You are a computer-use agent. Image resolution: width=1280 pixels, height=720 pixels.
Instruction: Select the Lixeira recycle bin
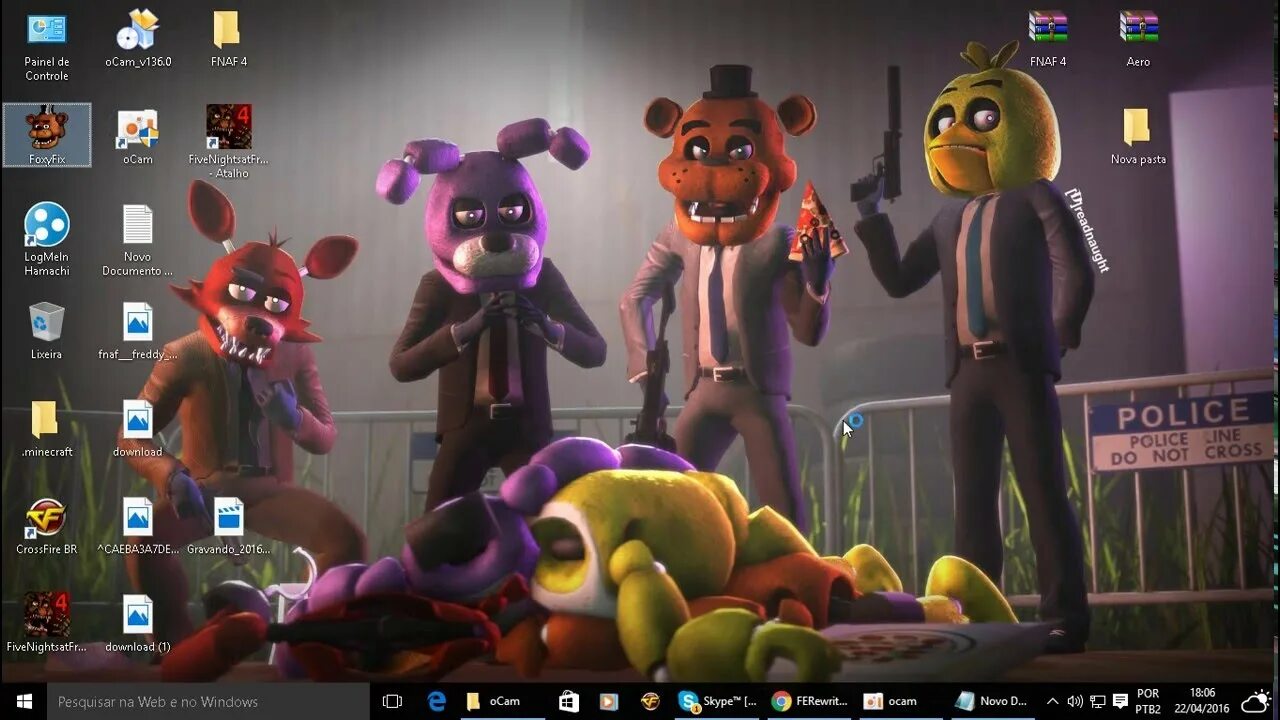tap(46, 331)
